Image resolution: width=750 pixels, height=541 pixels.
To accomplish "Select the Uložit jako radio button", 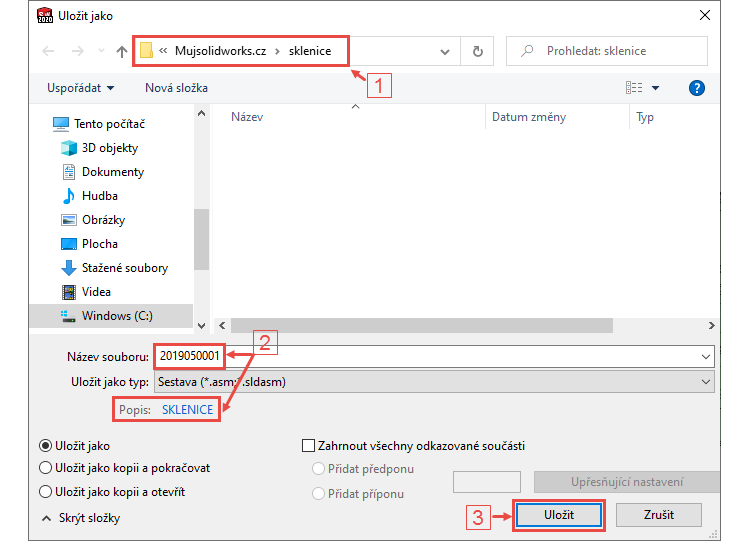I will 45,446.
